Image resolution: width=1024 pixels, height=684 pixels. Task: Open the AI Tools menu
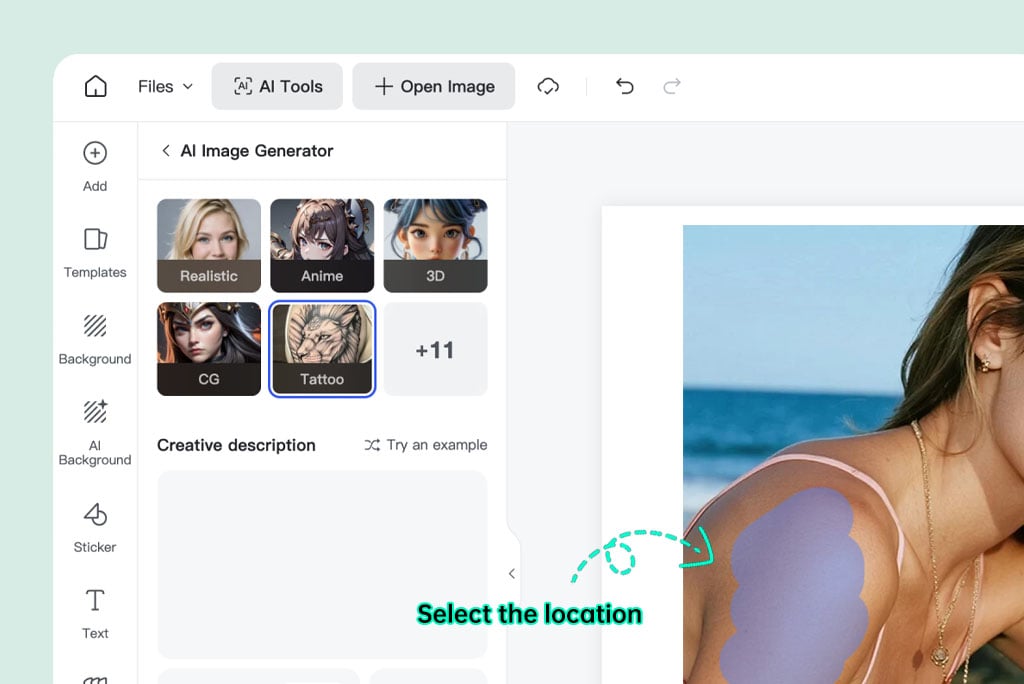coord(277,86)
